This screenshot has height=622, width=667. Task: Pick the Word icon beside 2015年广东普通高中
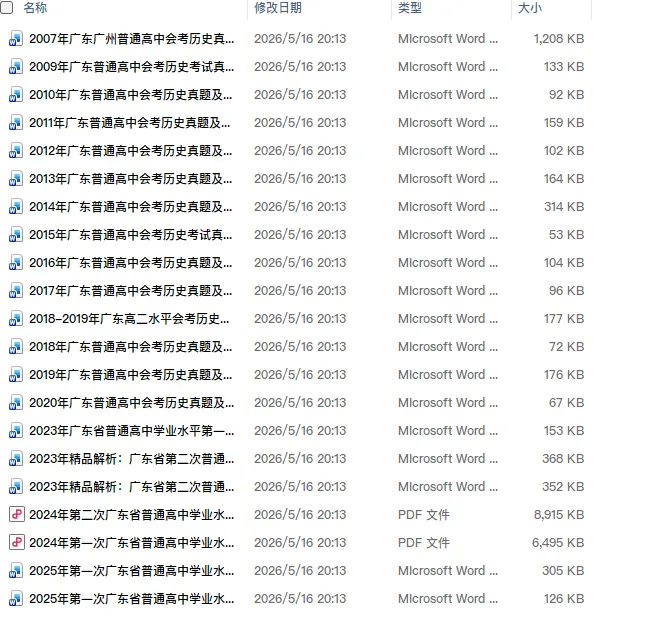click(16, 235)
